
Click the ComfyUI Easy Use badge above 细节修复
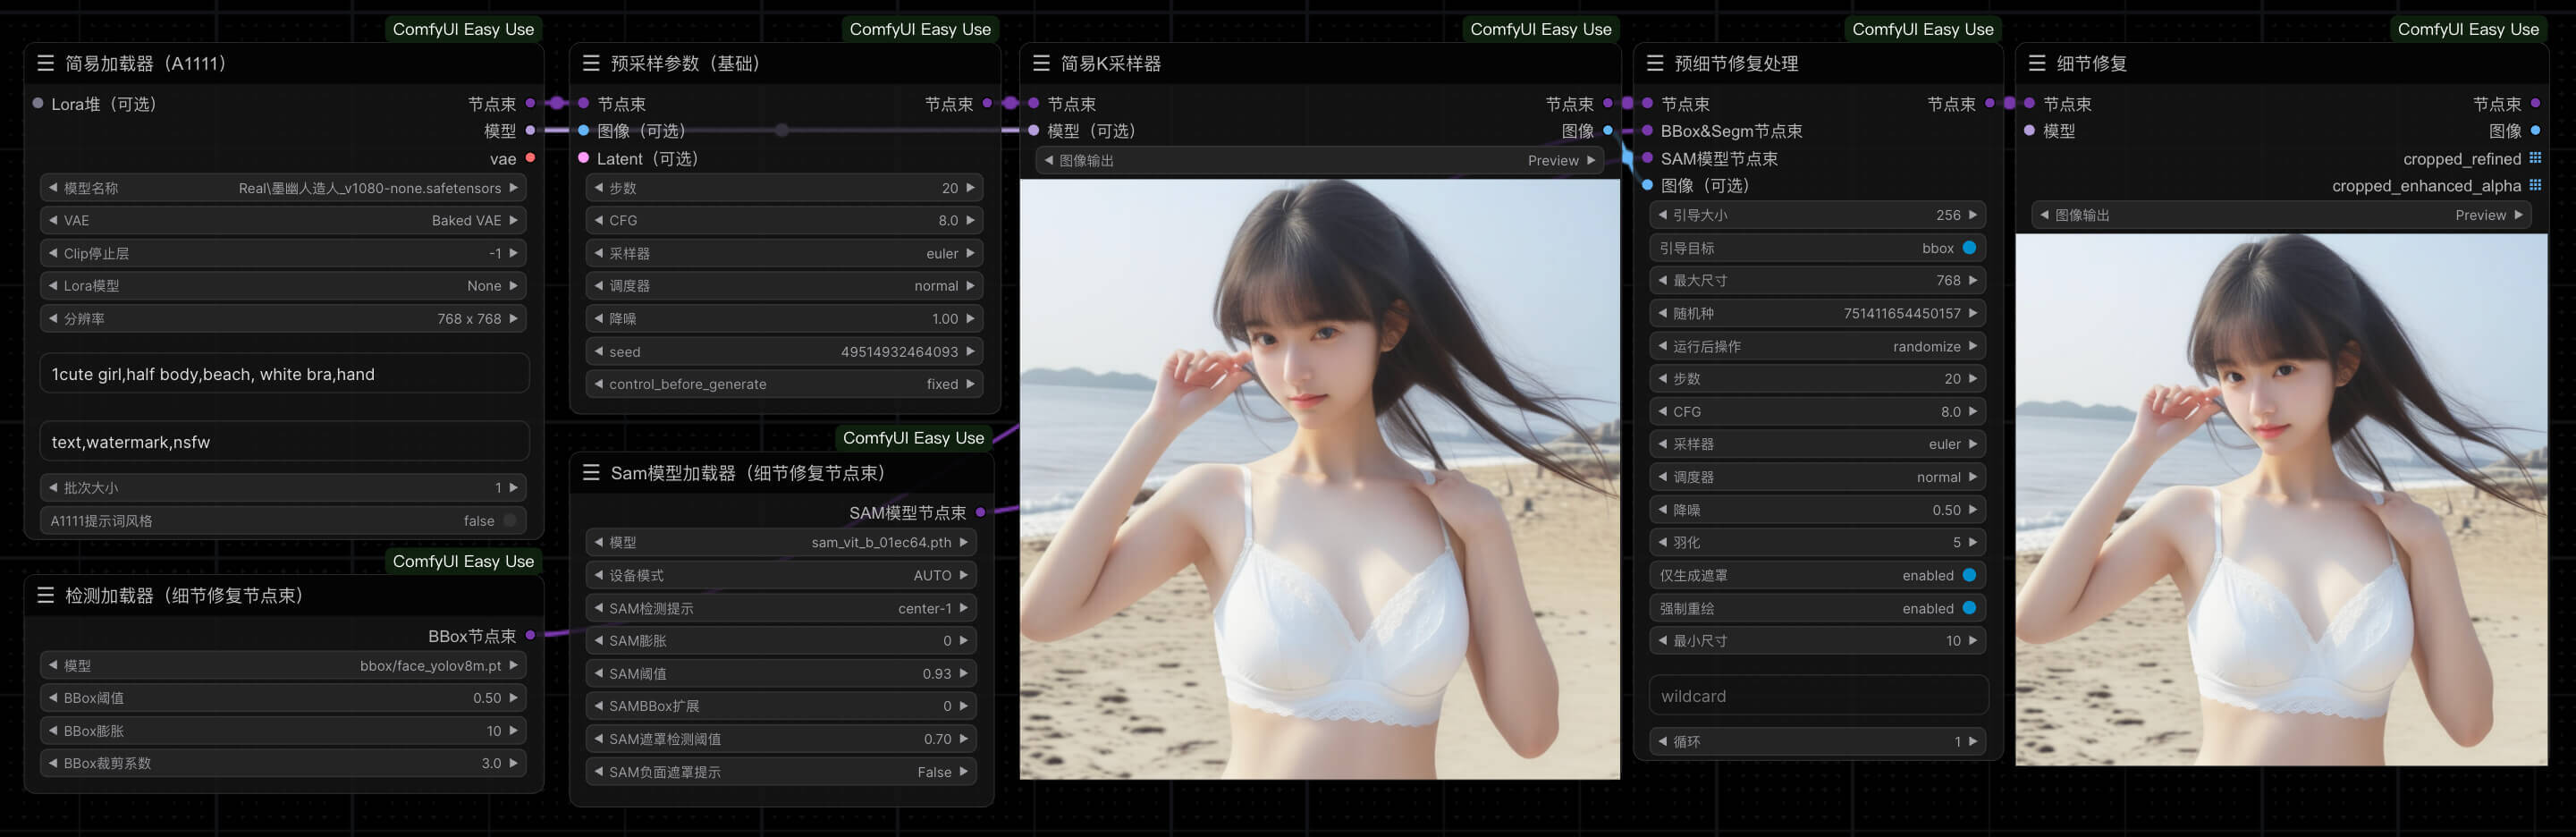pyautogui.click(x=2468, y=29)
